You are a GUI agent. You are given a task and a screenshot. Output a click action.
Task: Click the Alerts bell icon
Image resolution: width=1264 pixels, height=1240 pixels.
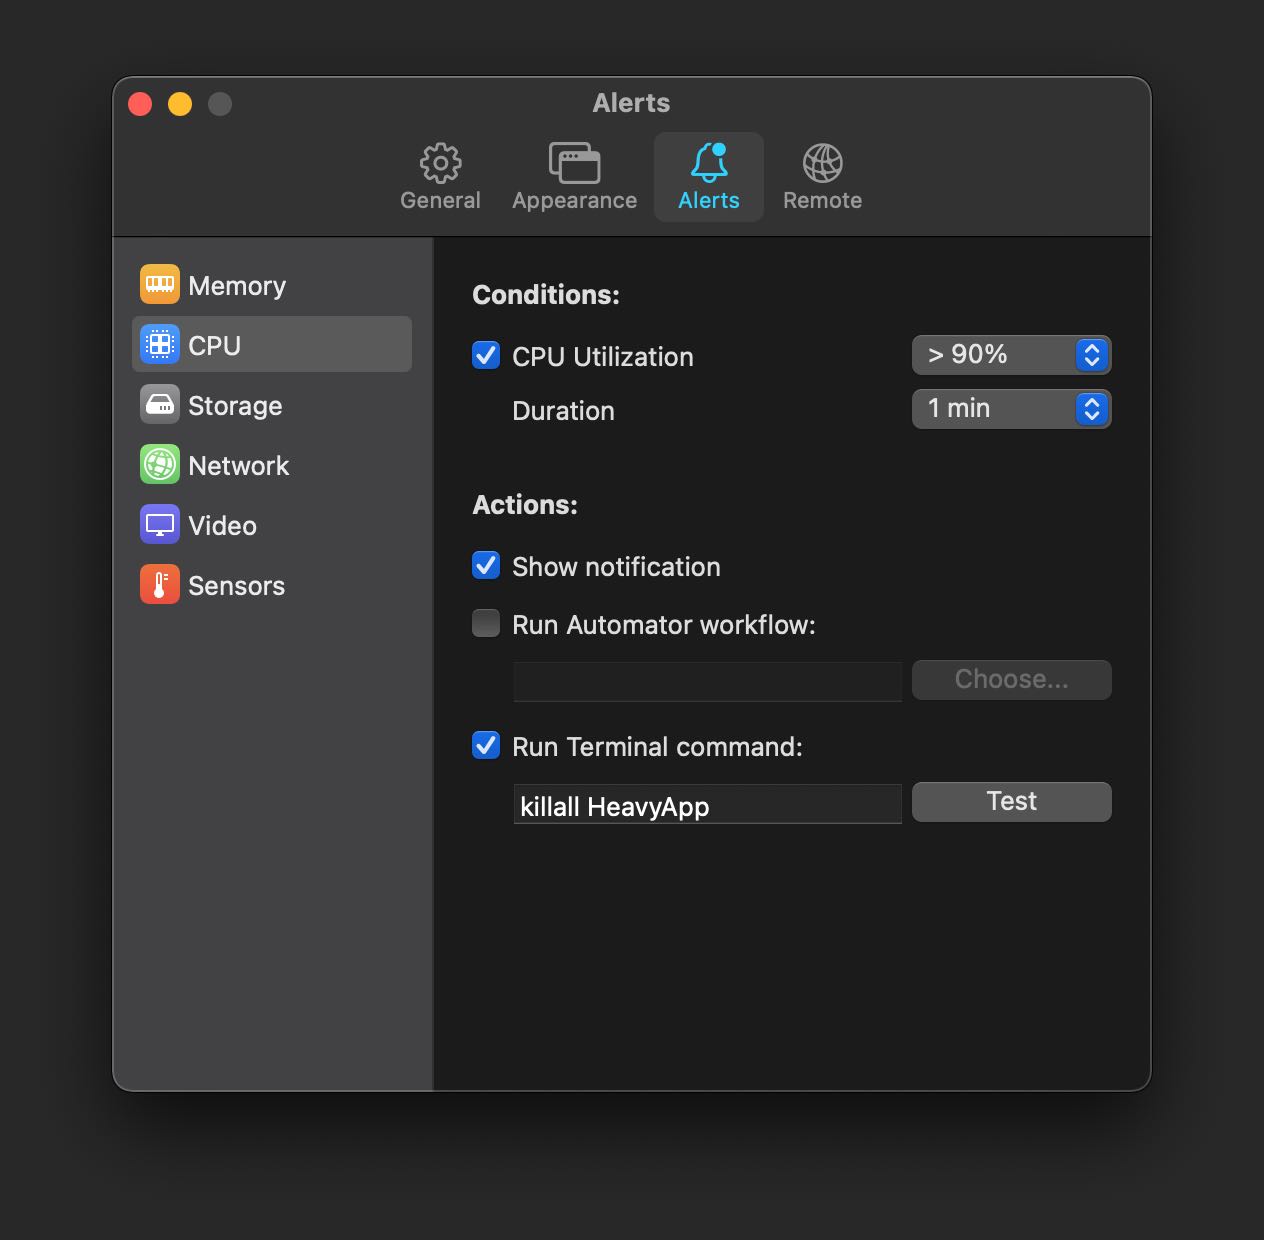708,175
